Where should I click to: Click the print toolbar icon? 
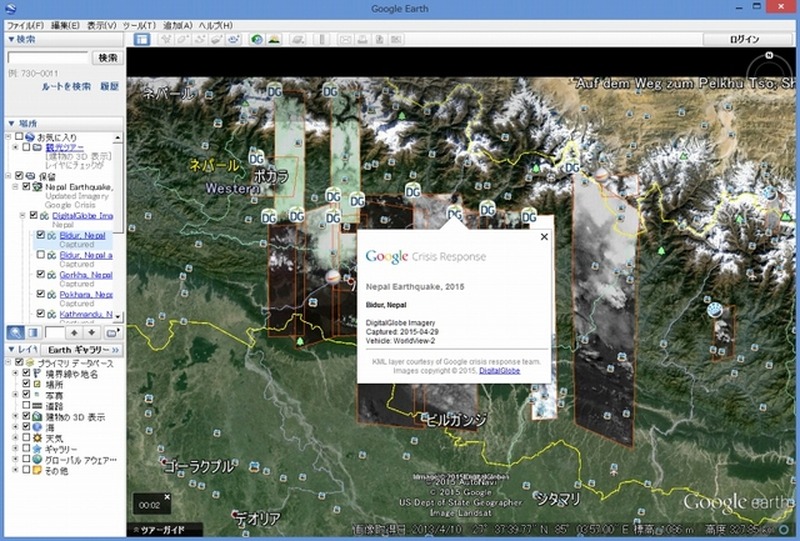(x=363, y=40)
